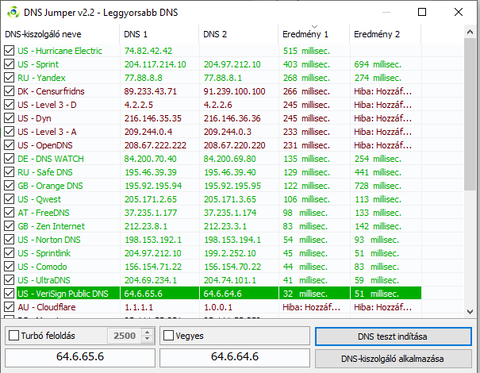The image size is (480, 373).
Task: Uncheck the US - Norton DNS checkbox
Action: 9,239
